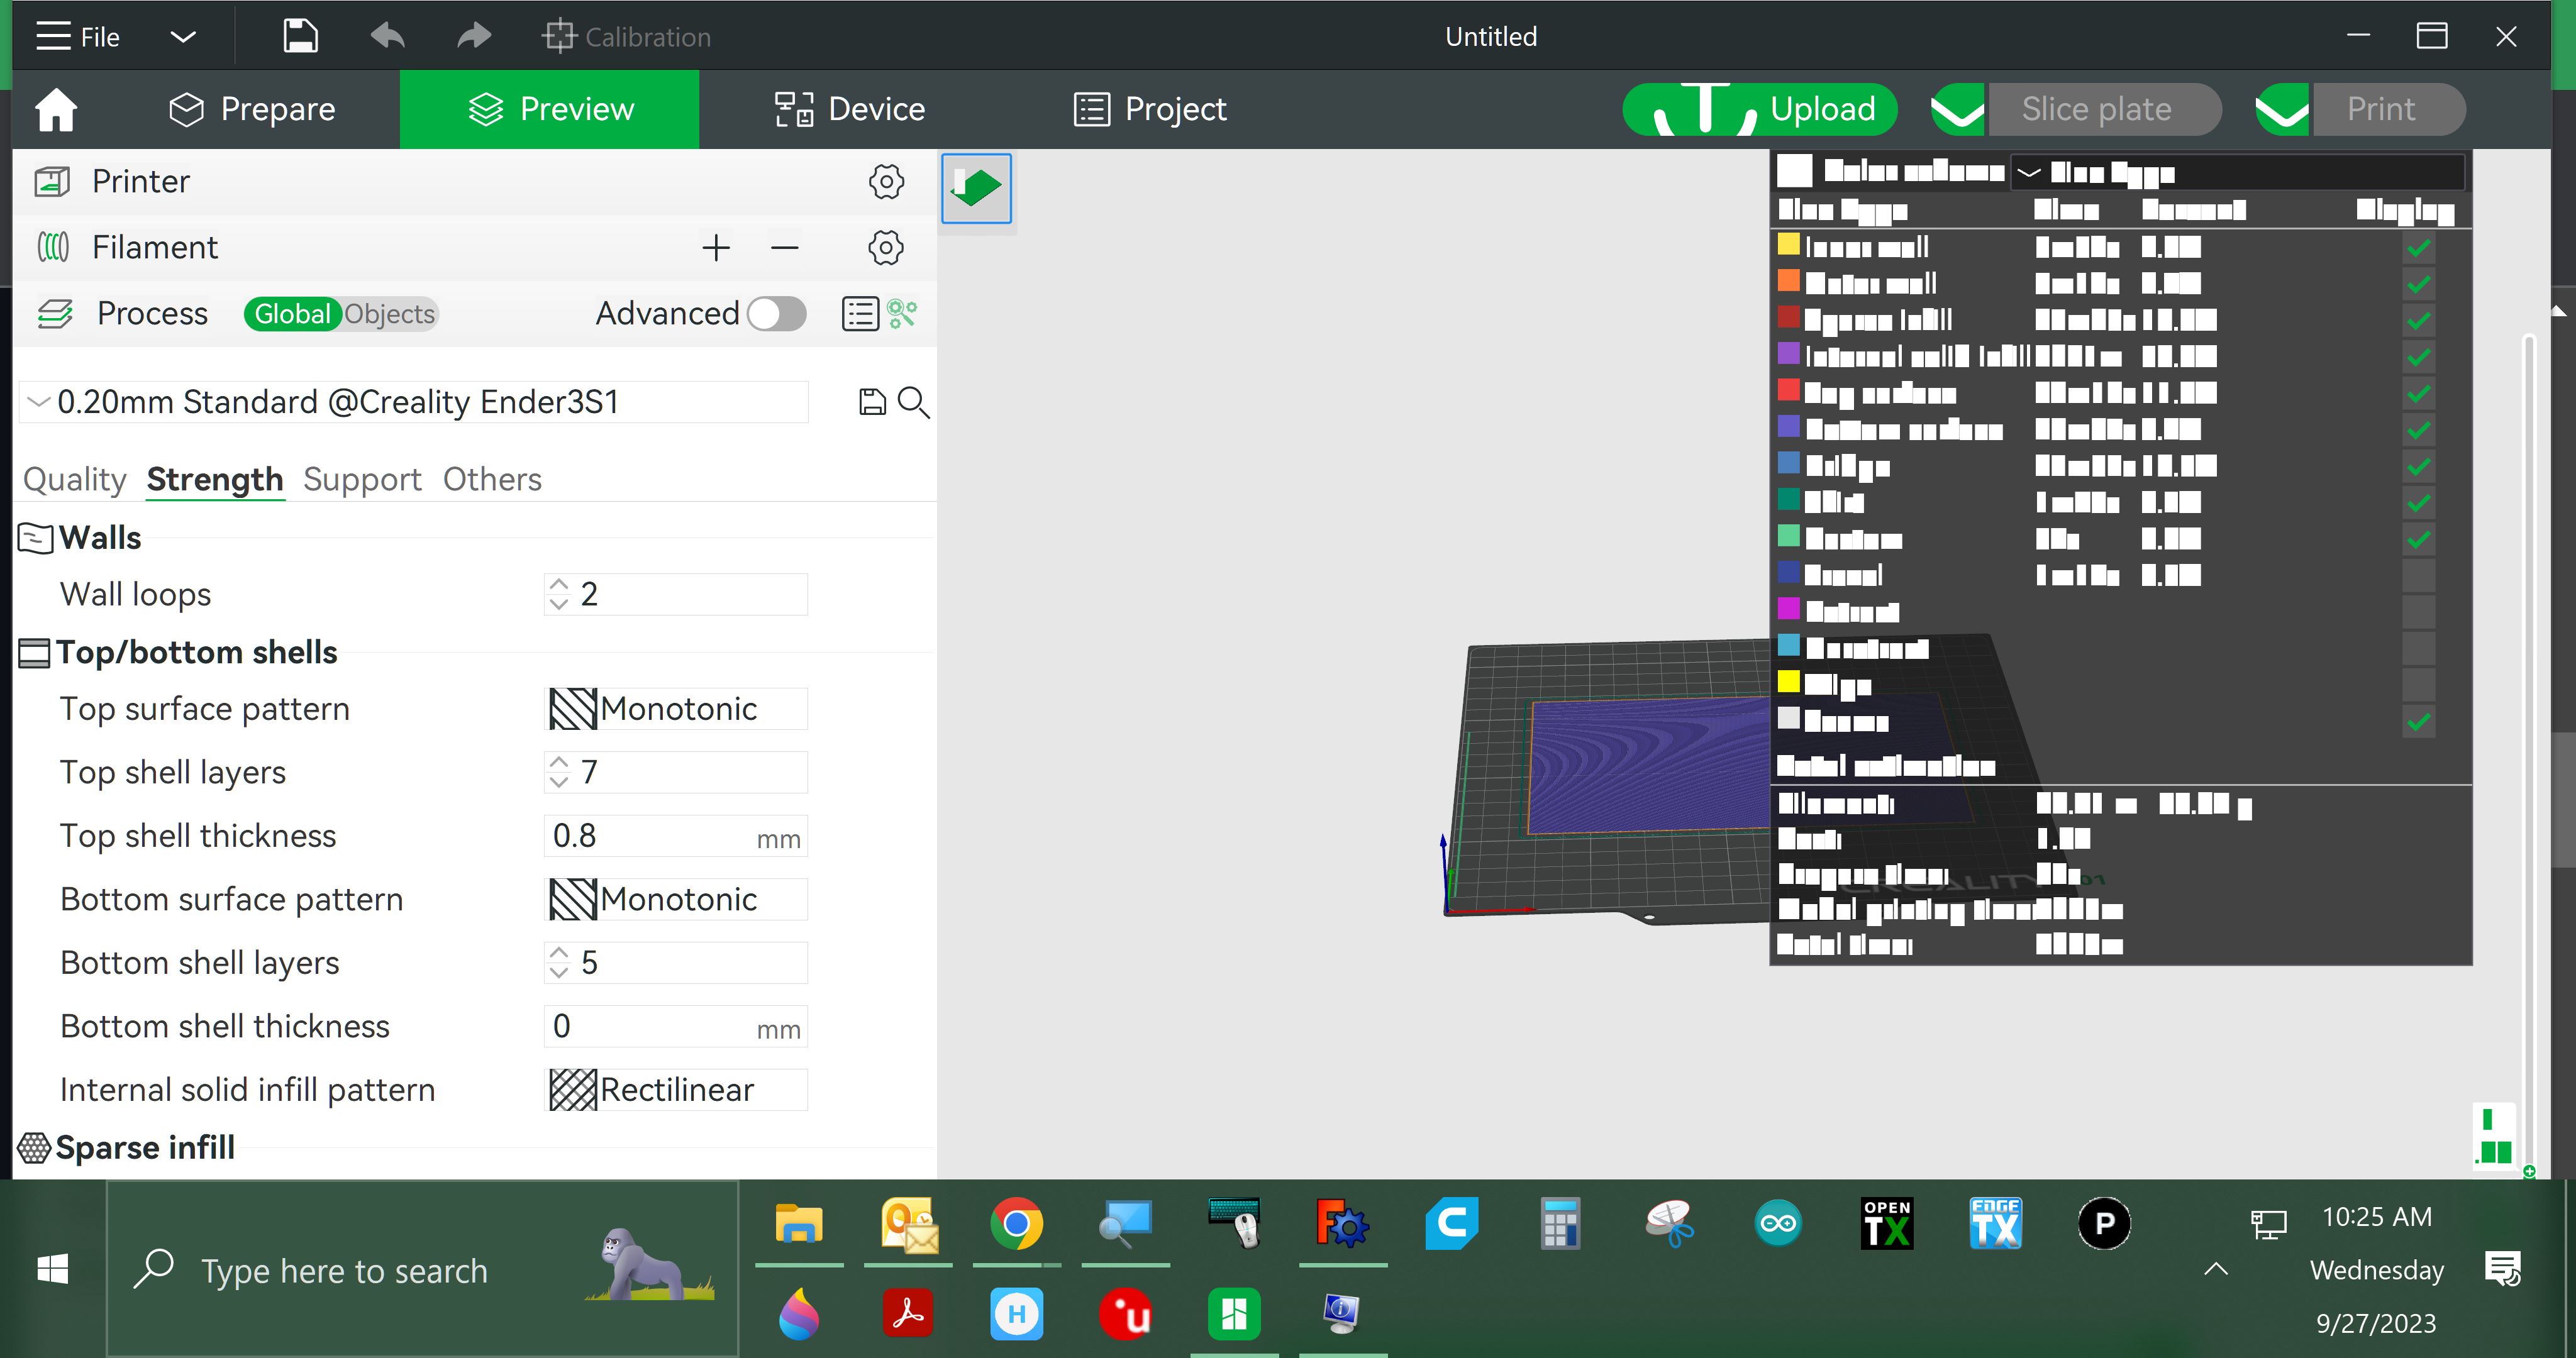The image size is (2576, 1358).
Task: Open Printer settings with the gear icon
Action: tap(885, 182)
